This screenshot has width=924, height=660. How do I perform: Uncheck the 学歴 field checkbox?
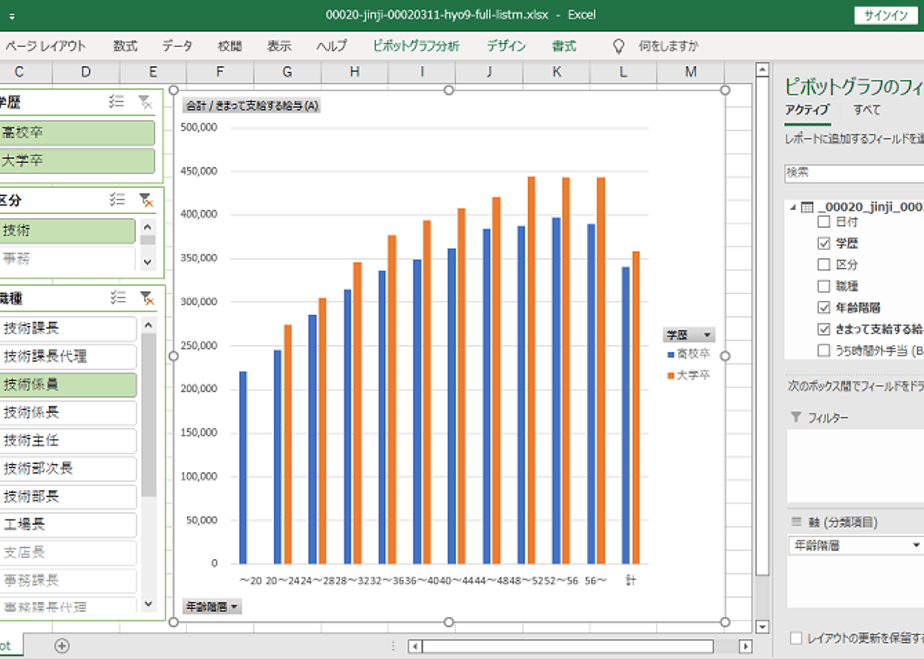pyautogui.click(x=824, y=243)
